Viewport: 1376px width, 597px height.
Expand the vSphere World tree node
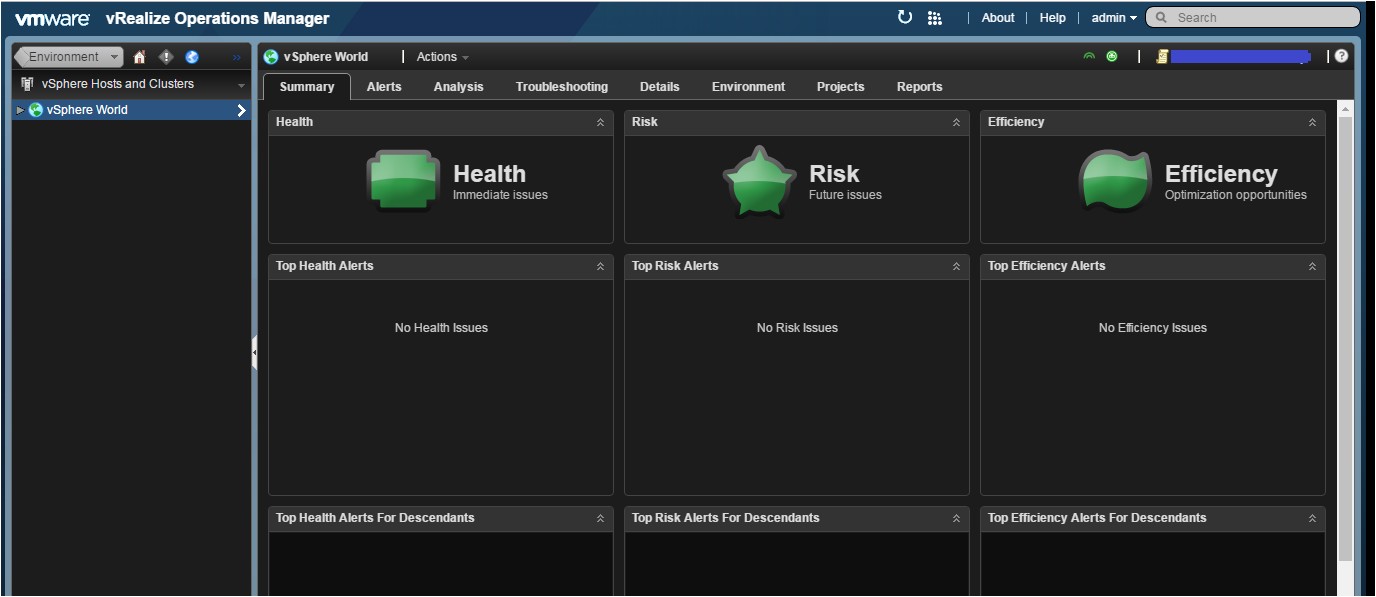point(19,110)
